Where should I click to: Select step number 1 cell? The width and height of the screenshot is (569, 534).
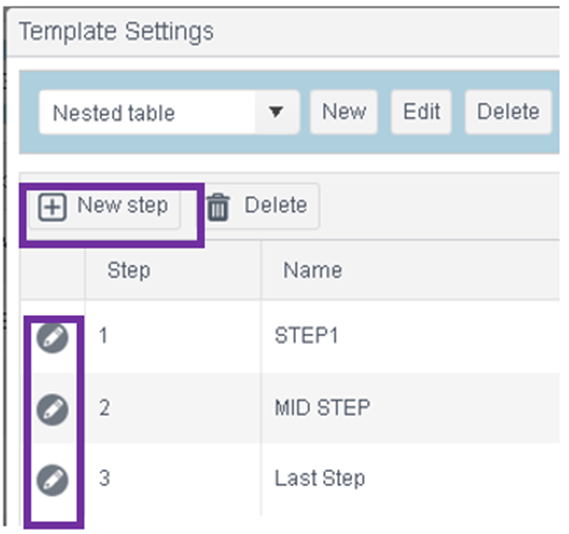pyautogui.click(x=173, y=336)
